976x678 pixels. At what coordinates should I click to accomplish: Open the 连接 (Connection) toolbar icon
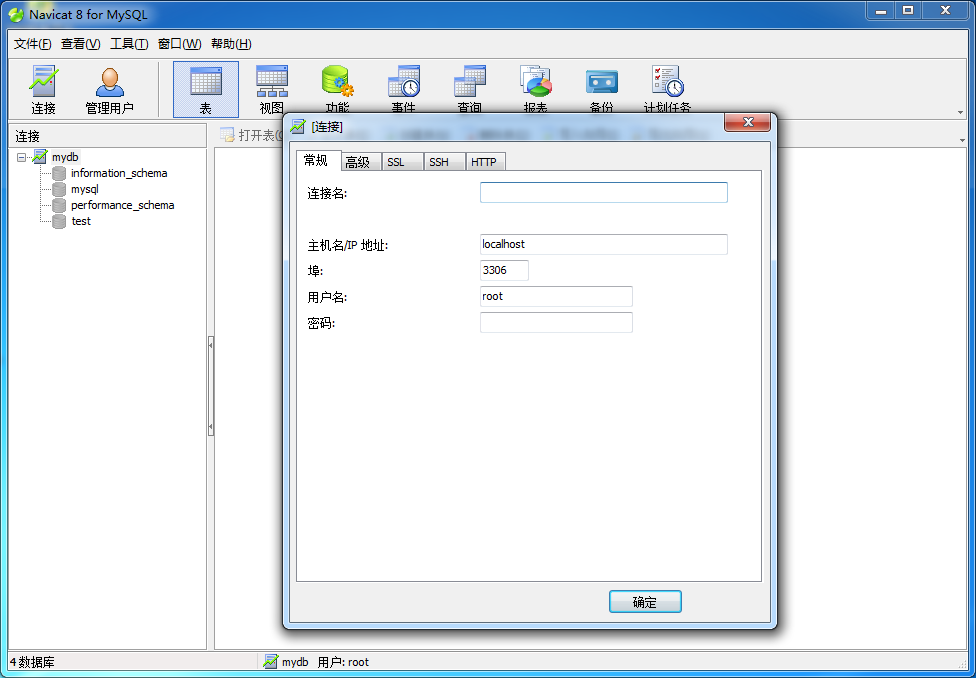pos(44,90)
